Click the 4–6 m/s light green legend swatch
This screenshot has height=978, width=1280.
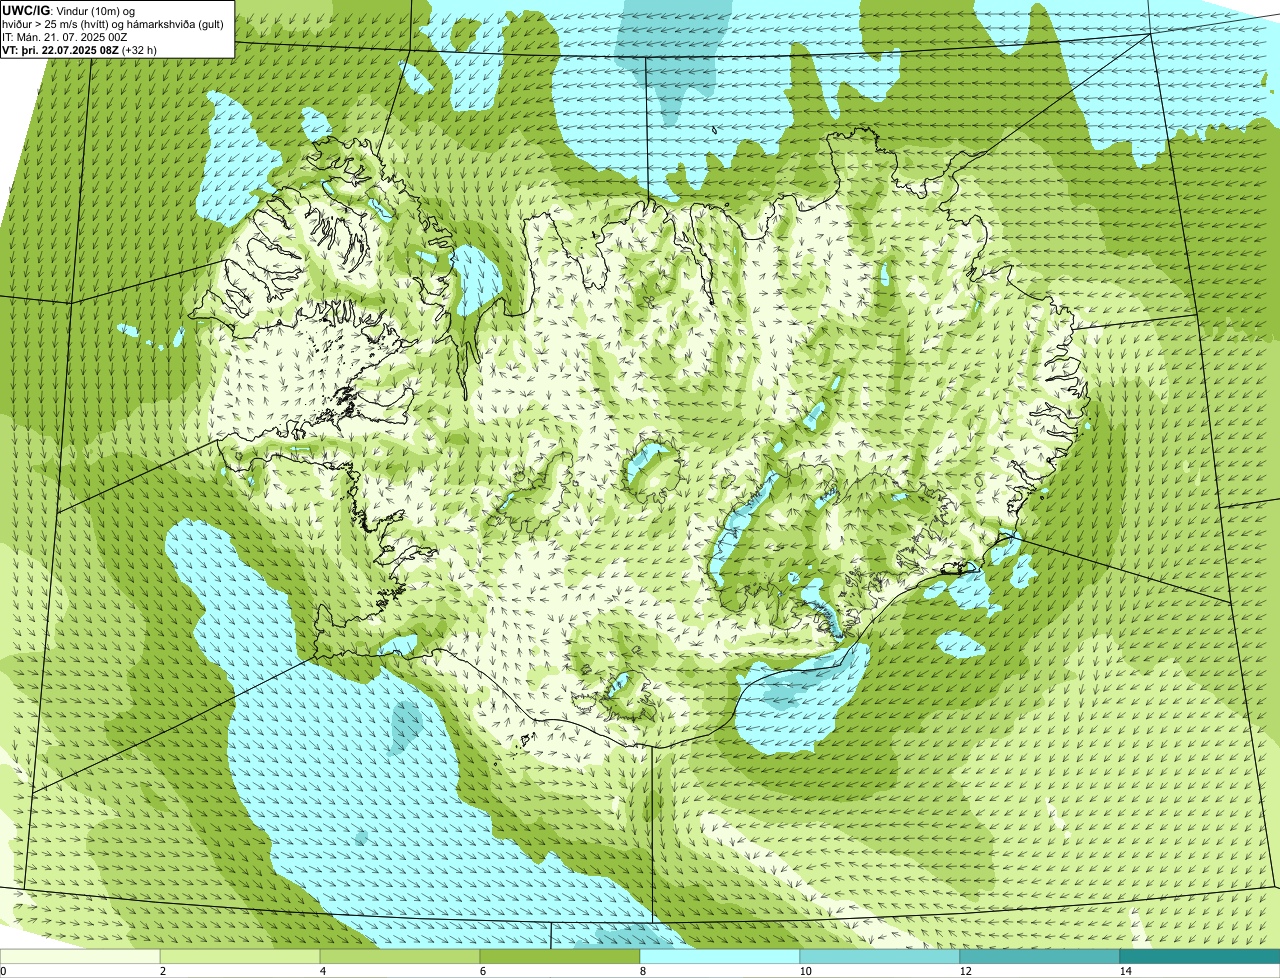tap(400, 956)
